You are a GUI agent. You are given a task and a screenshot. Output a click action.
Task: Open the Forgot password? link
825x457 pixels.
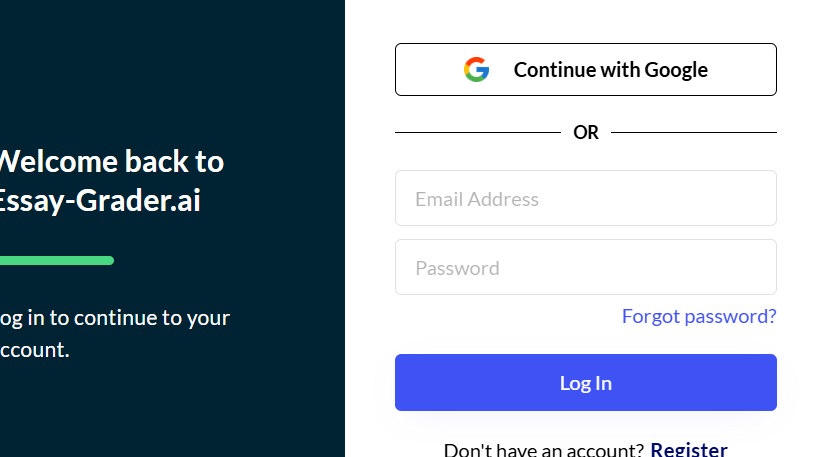pyautogui.click(x=698, y=316)
